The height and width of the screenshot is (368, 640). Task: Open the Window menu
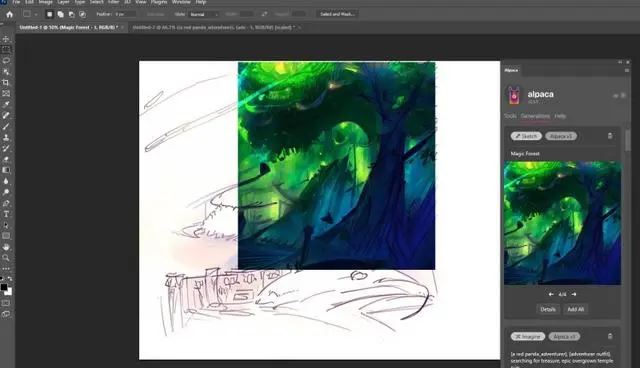click(x=181, y=2)
